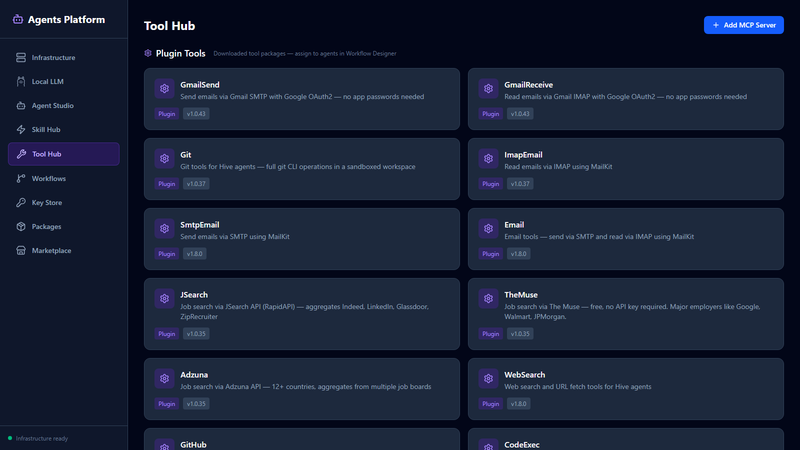Click the JSearch plugin icon
This screenshot has height=450, width=800.
click(164, 300)
